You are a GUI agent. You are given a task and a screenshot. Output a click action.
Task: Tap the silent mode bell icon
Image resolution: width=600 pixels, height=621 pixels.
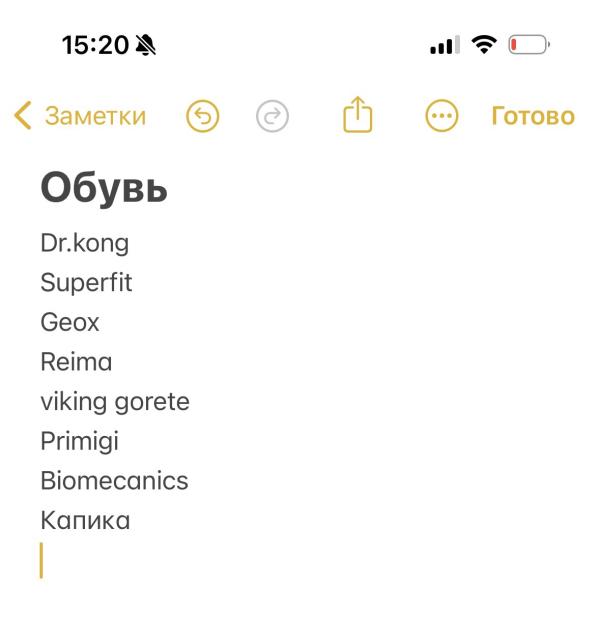[x=145, y=45]
